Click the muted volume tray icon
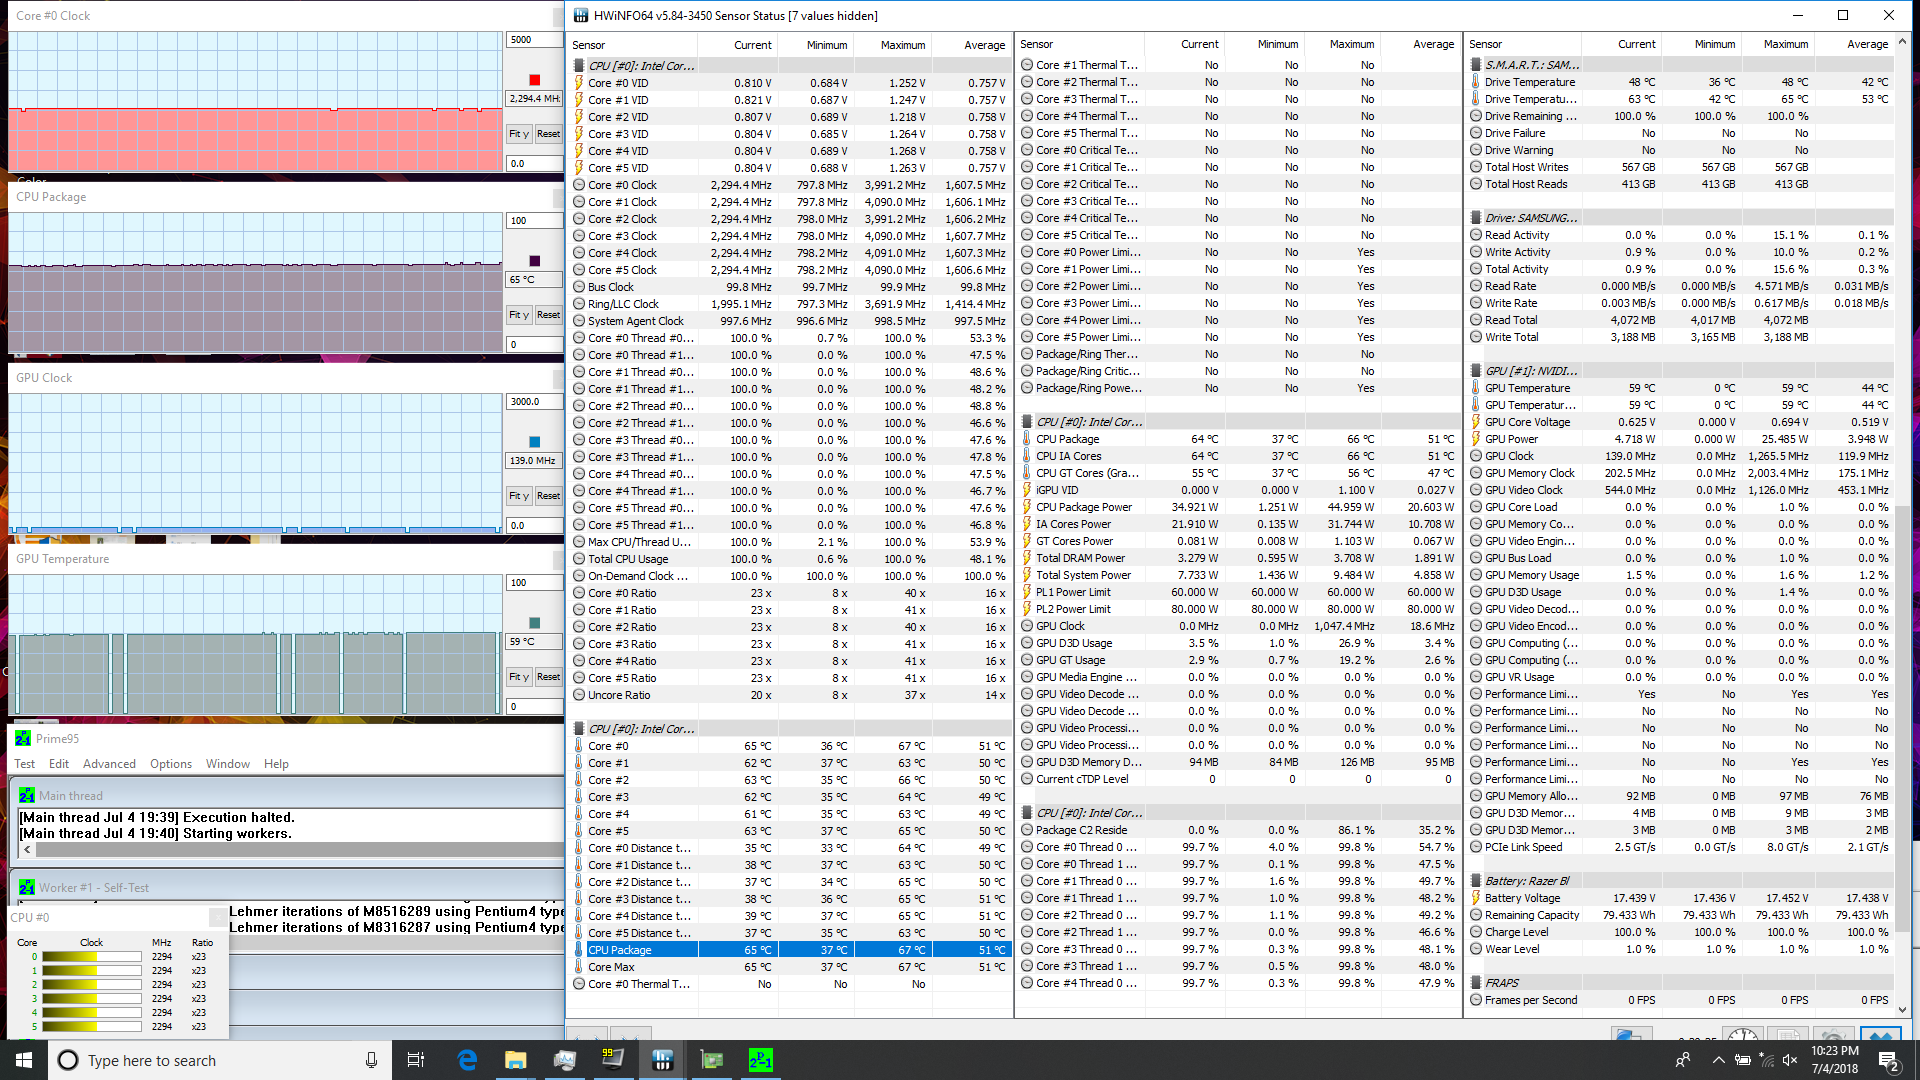Image resolution: width=1920 pixels, height=1080 pixels. click(x=1790, y=1060)
